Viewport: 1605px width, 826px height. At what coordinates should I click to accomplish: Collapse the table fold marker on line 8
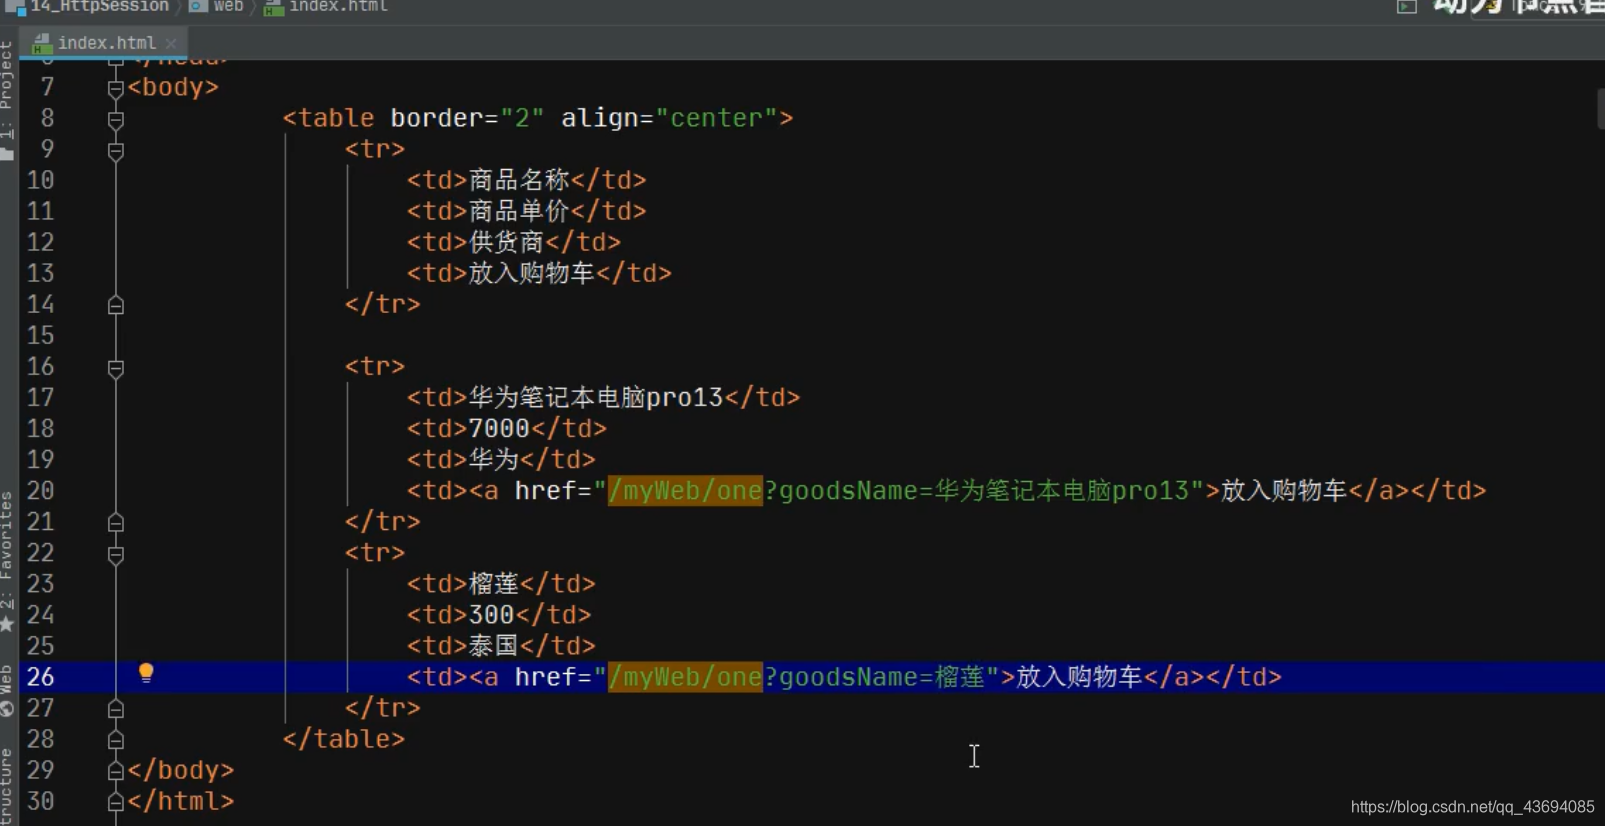pyautogui.click(x=116, y=119)
